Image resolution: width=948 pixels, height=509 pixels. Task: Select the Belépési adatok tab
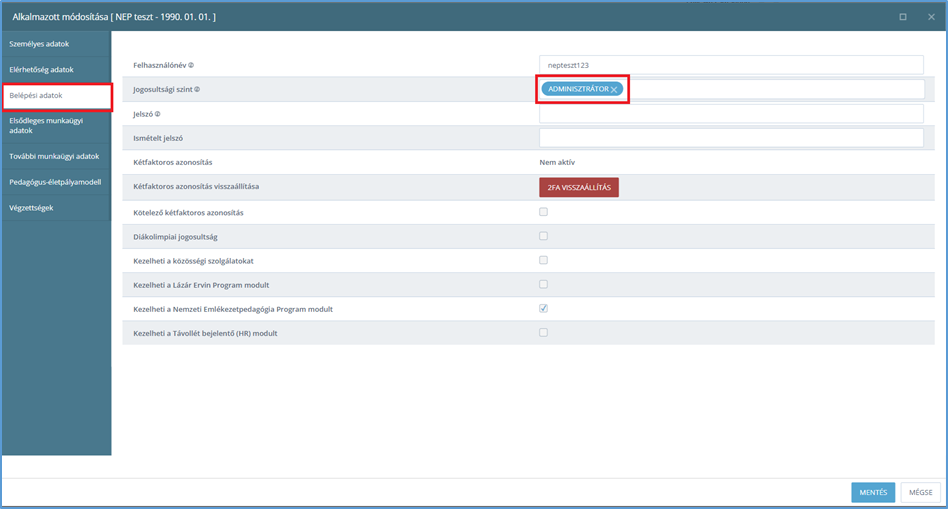coord(56,96)
